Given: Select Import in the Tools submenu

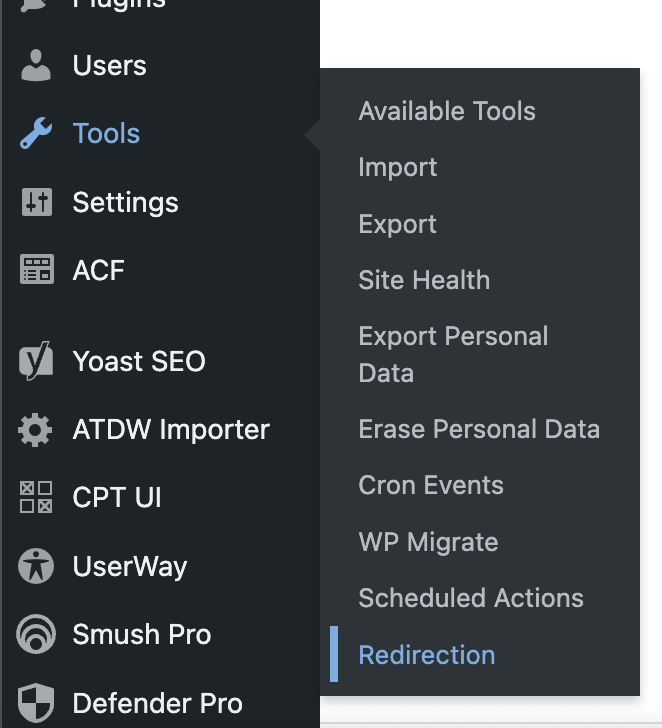Looking at the screenshot, I should [x=398, y=168].
